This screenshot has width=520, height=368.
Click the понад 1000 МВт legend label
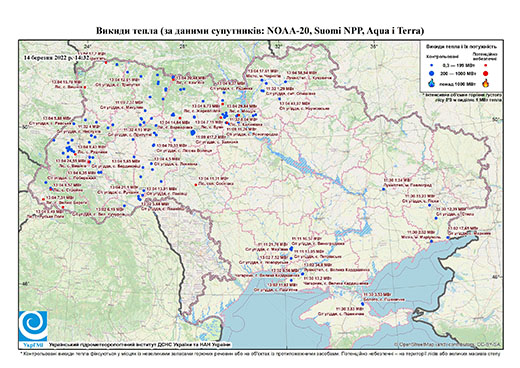pyautogui.click(x=457, y=83)
